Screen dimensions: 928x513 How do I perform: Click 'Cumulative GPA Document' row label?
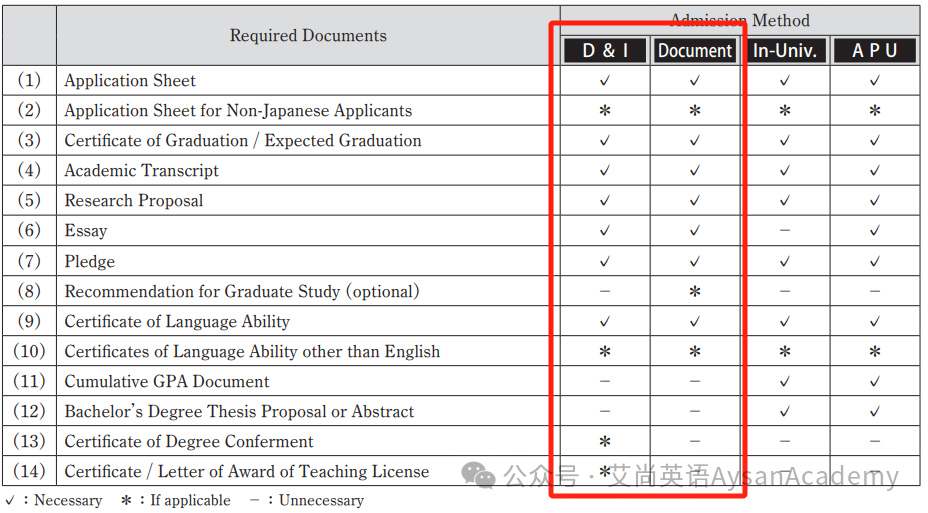(x=167, y=382)
